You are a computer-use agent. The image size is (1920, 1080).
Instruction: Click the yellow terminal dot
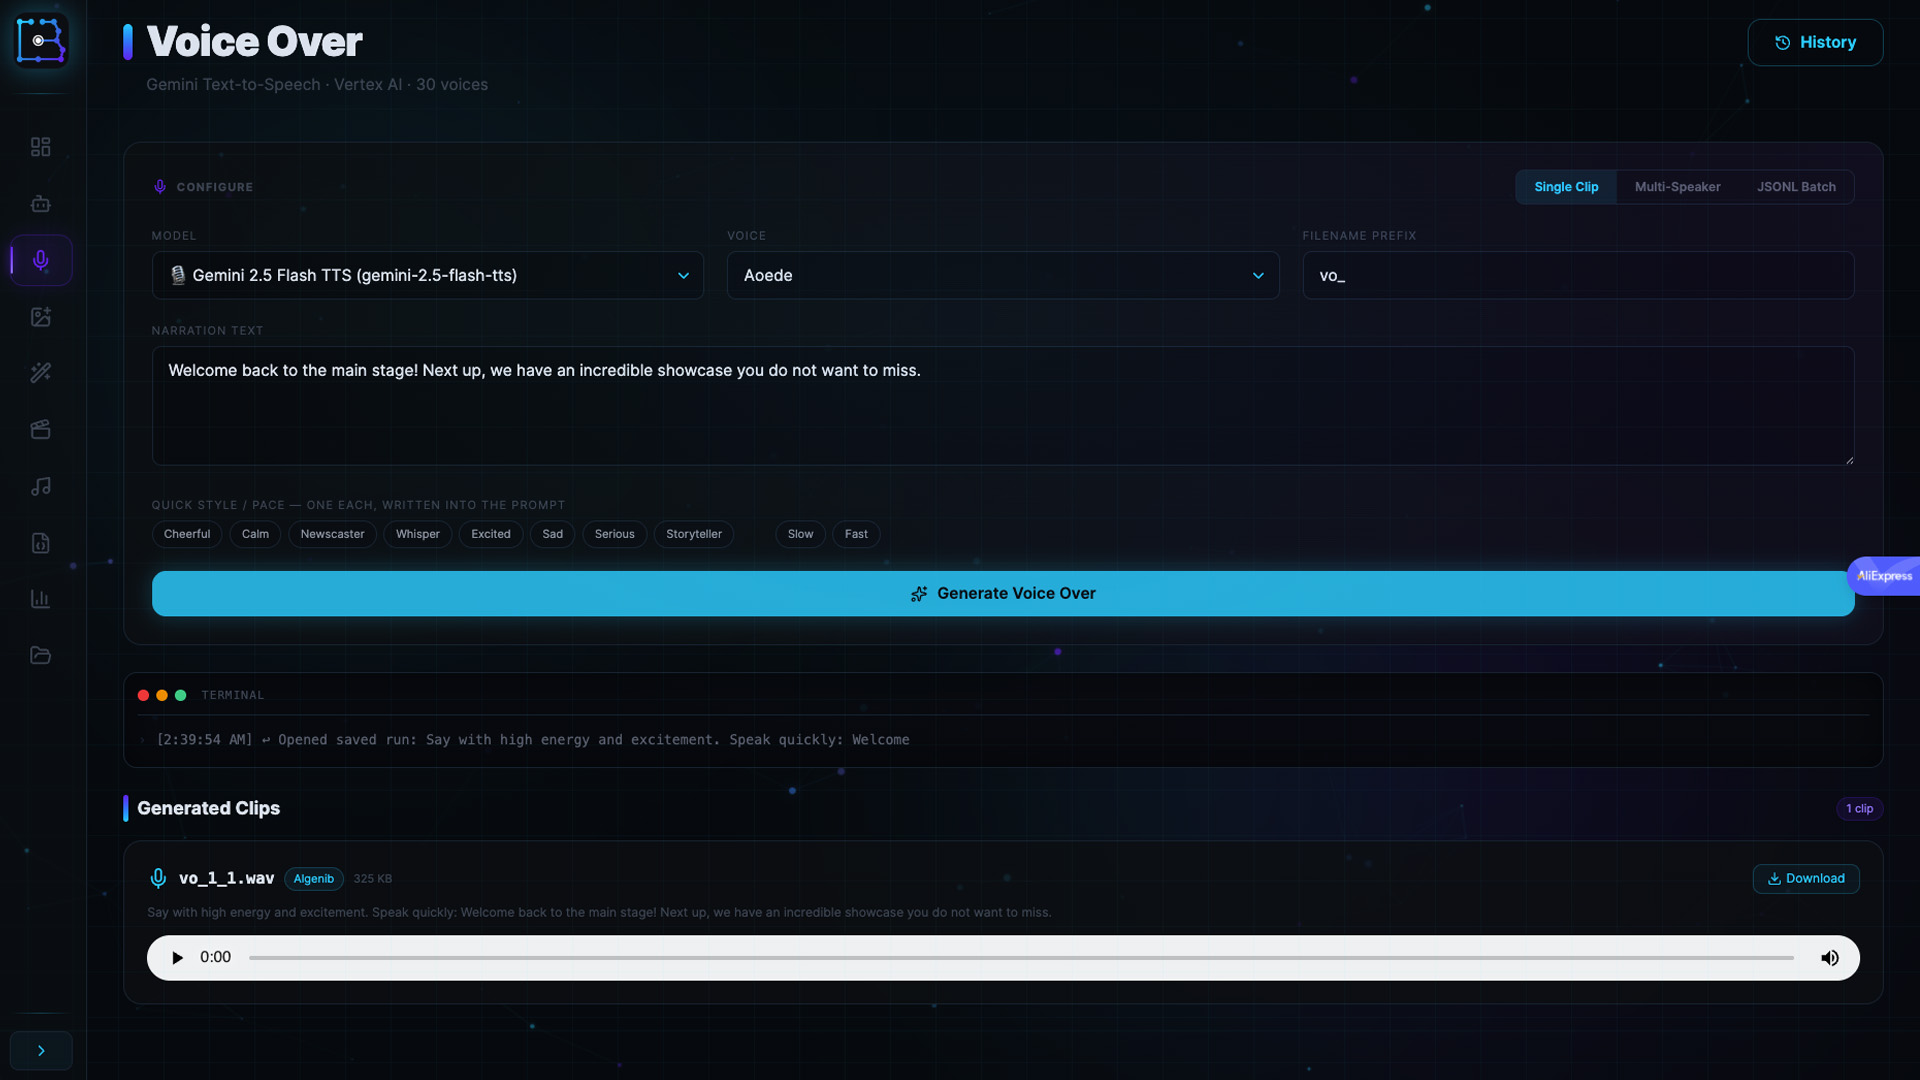162,695
